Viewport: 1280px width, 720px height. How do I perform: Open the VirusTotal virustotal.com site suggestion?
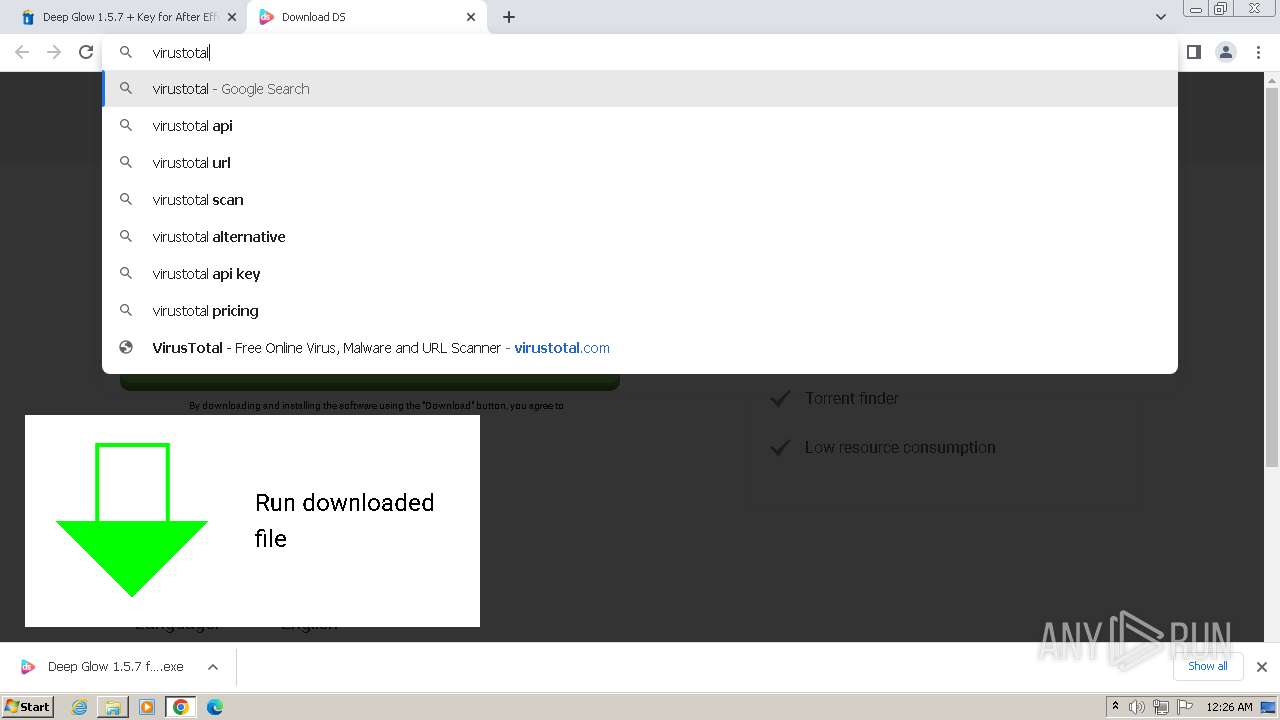[640, 348]
